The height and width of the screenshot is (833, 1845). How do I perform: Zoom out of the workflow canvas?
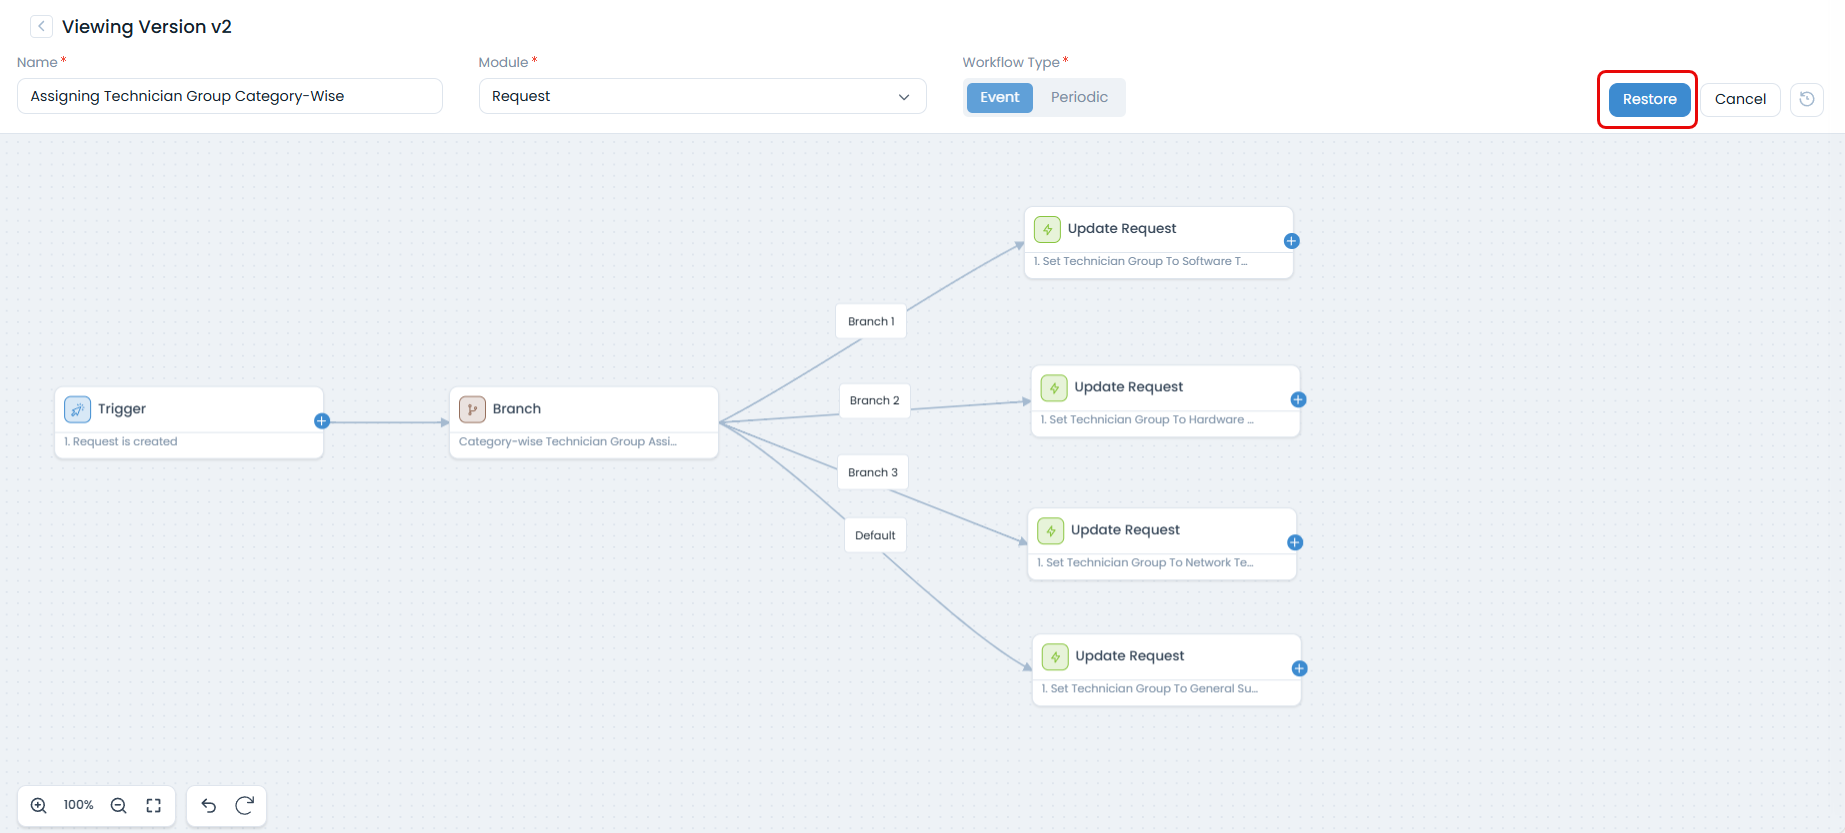[x=118, y=806]
